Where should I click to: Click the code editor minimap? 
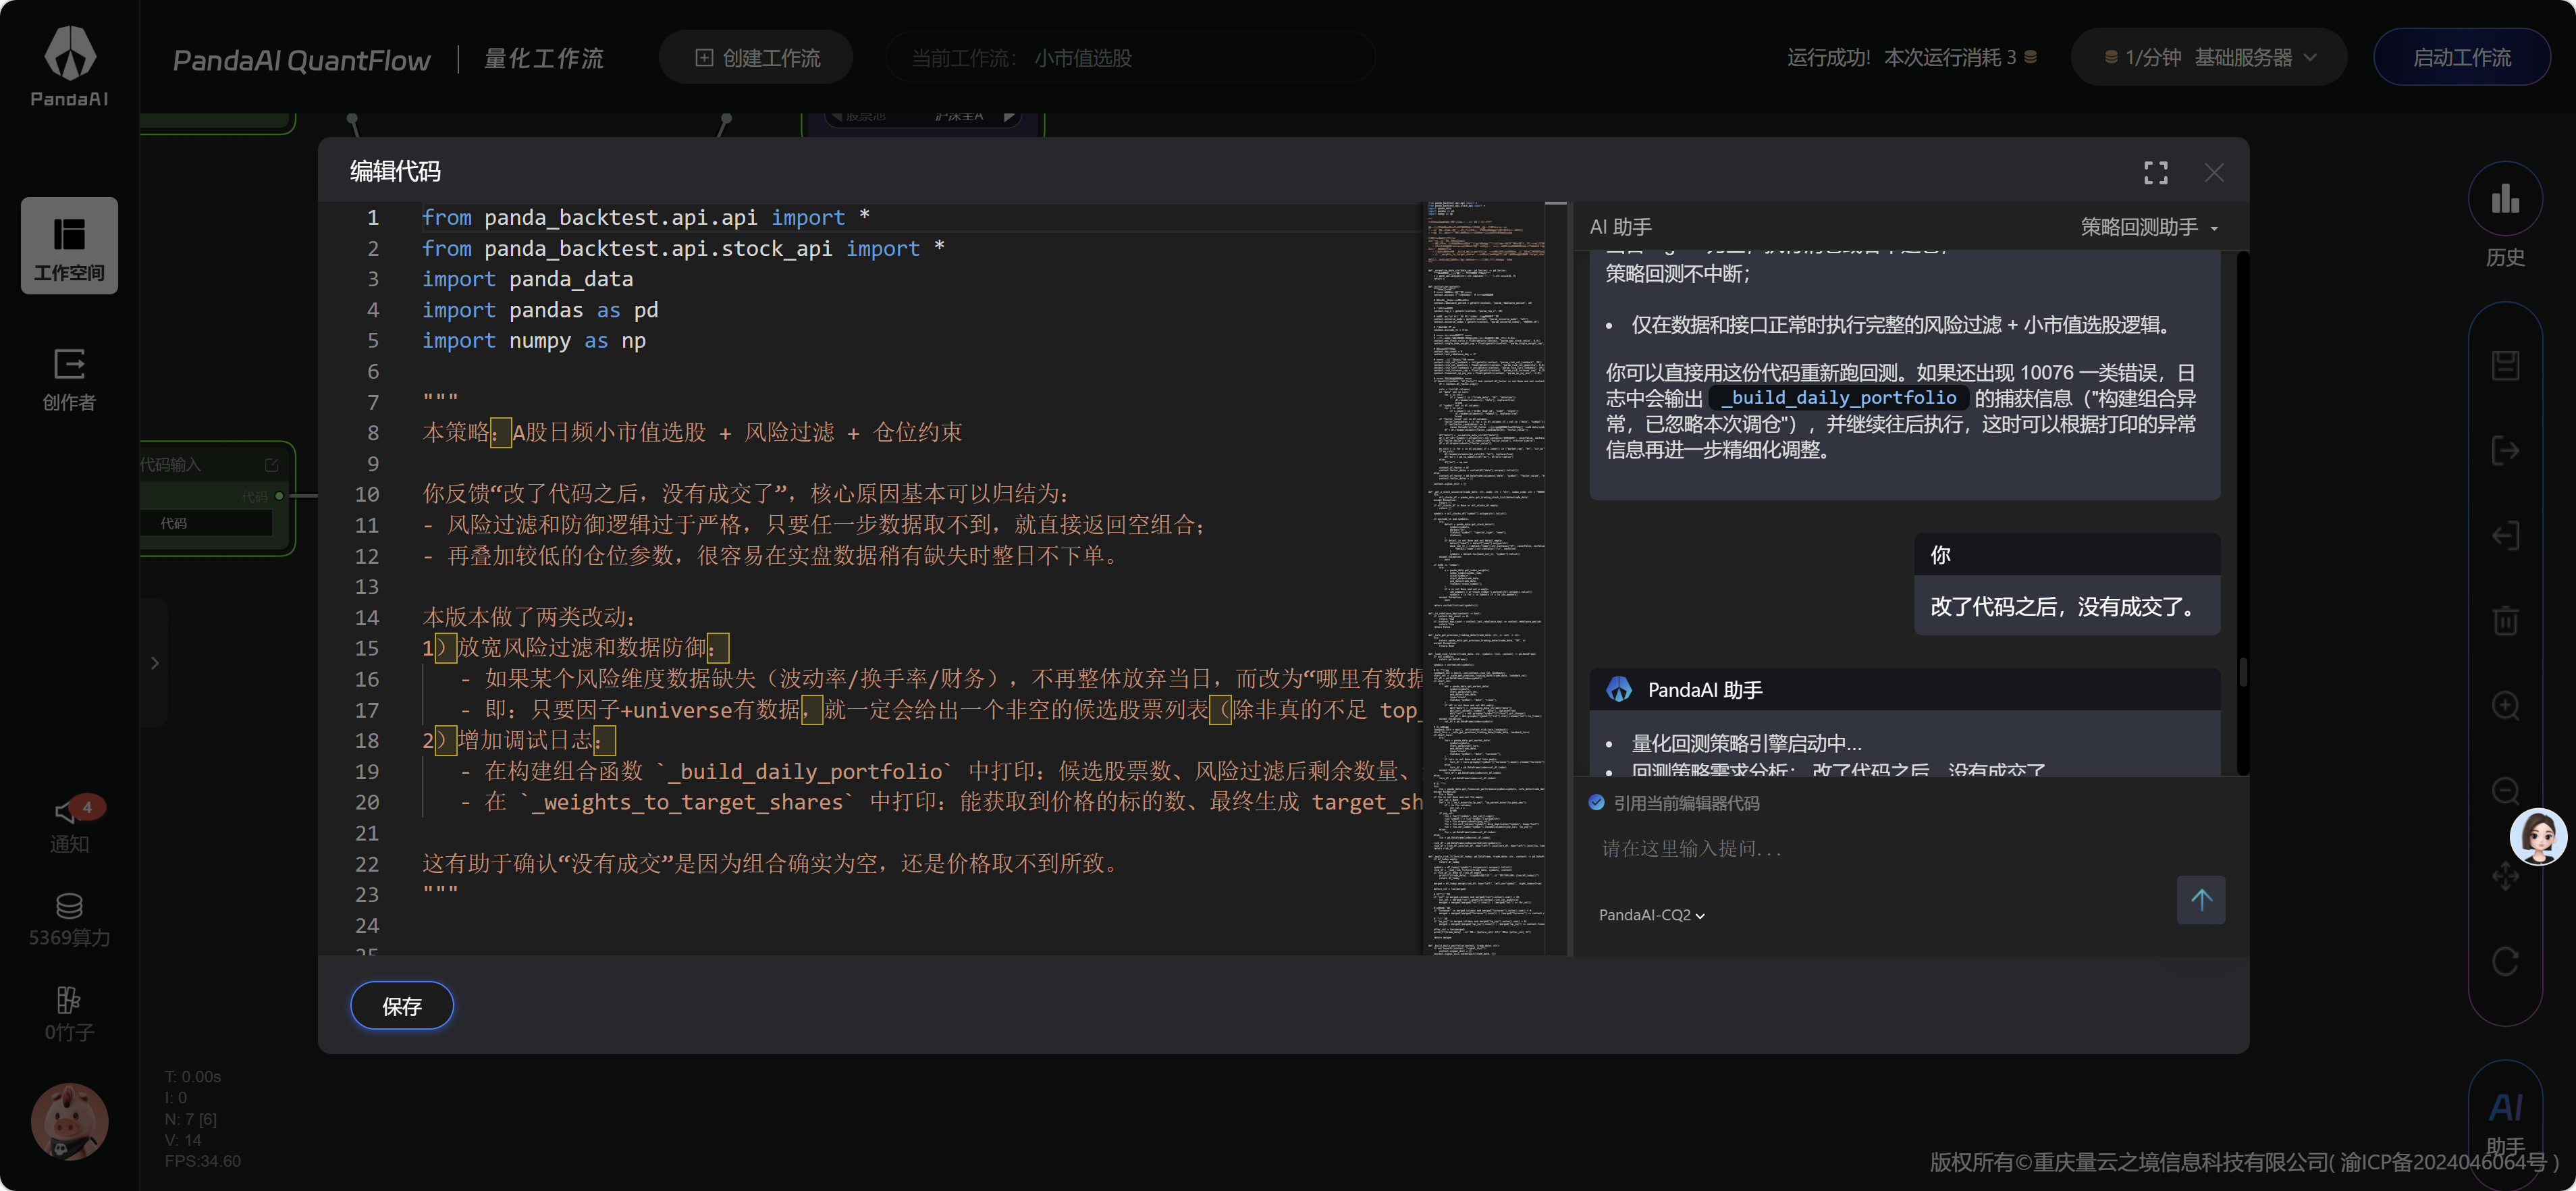pos(1485,578)
